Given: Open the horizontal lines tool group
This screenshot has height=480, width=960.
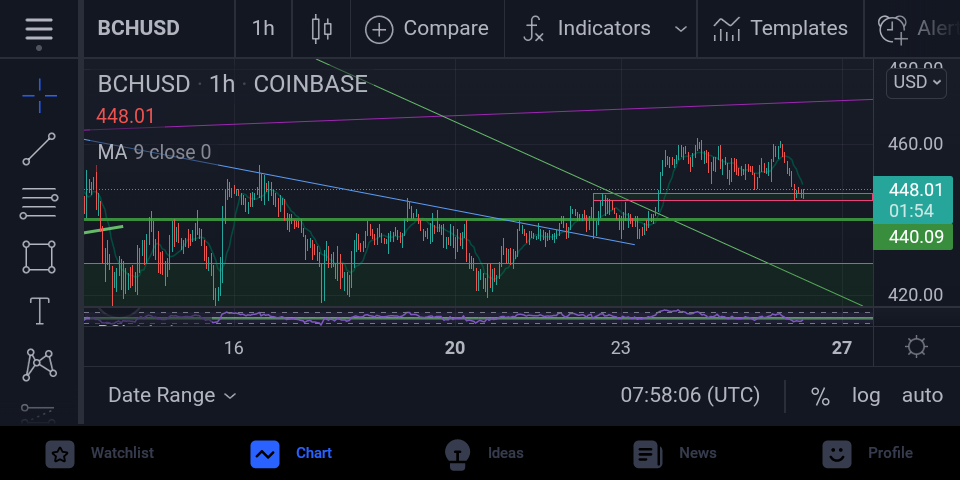Looking at the screenshot, I should tap(40, 203).
